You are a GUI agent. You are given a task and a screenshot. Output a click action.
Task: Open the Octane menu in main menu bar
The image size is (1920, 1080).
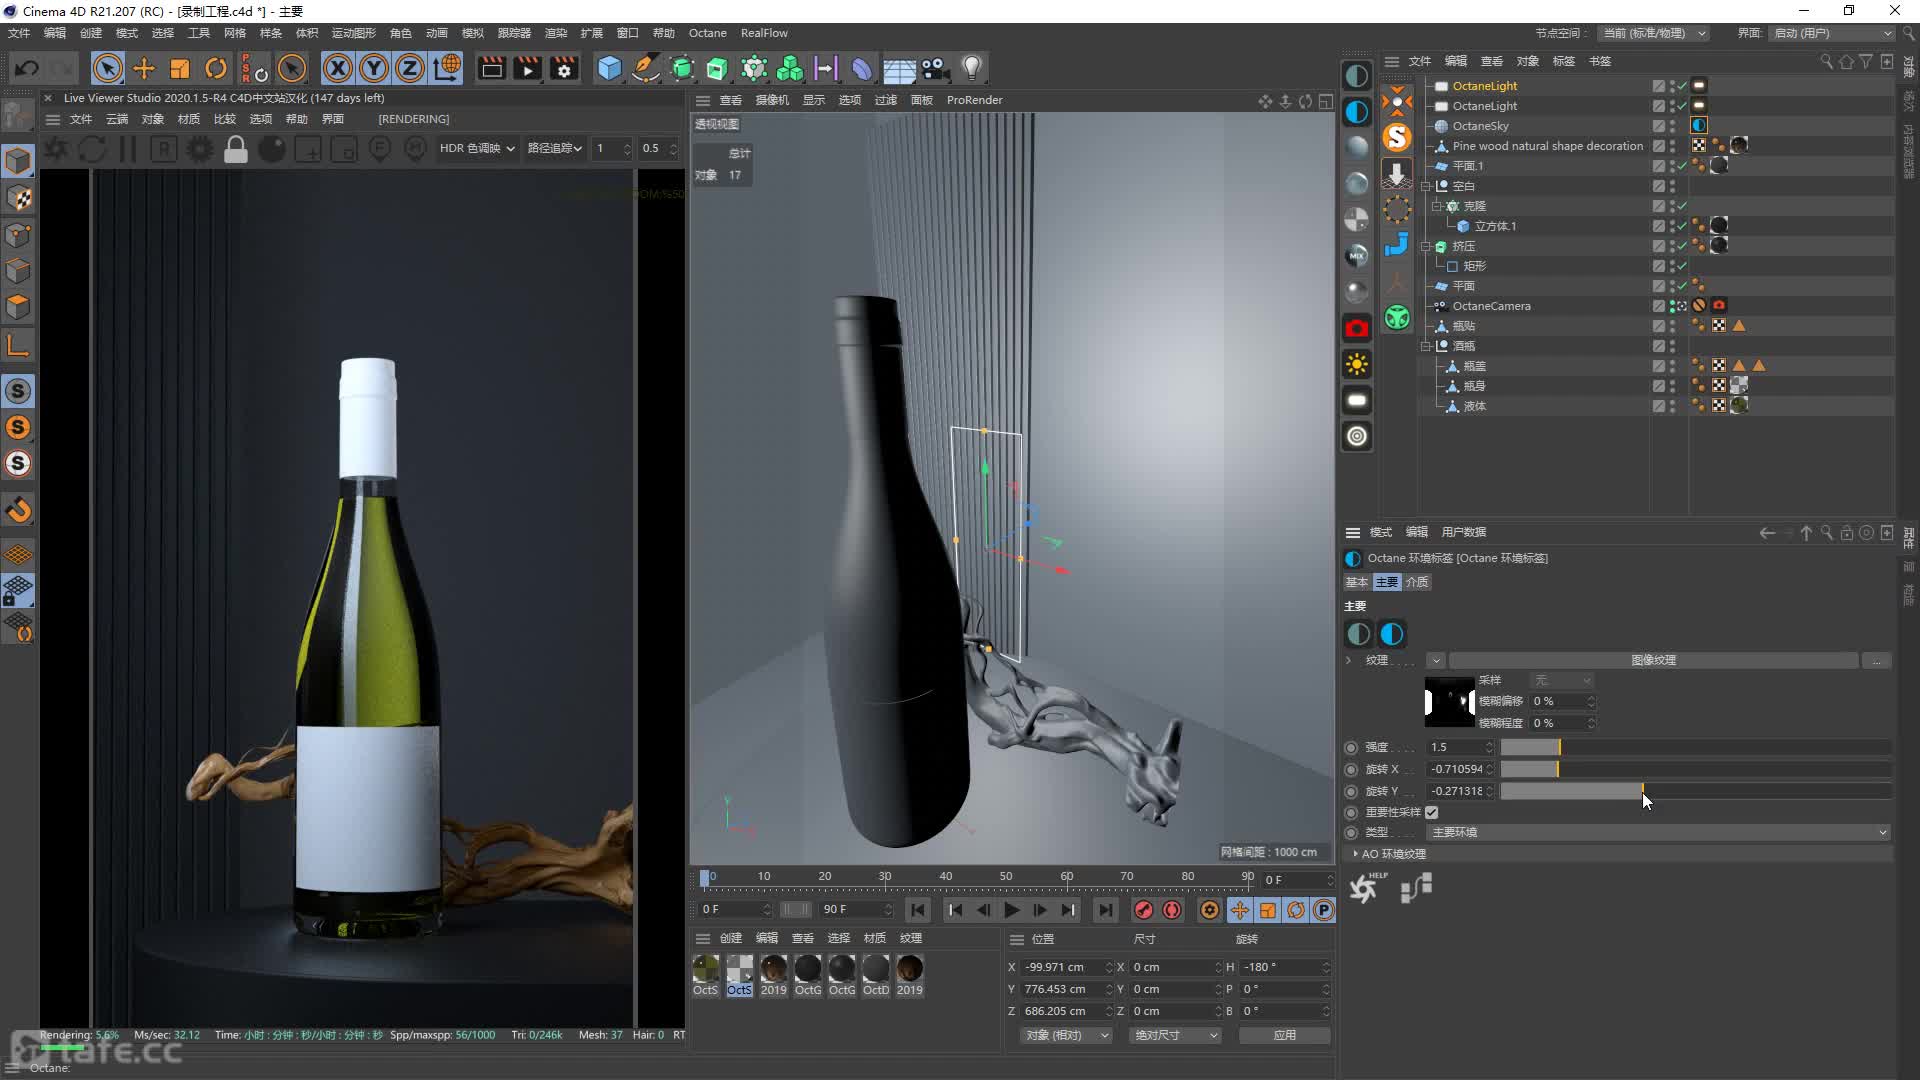(707, 33)
